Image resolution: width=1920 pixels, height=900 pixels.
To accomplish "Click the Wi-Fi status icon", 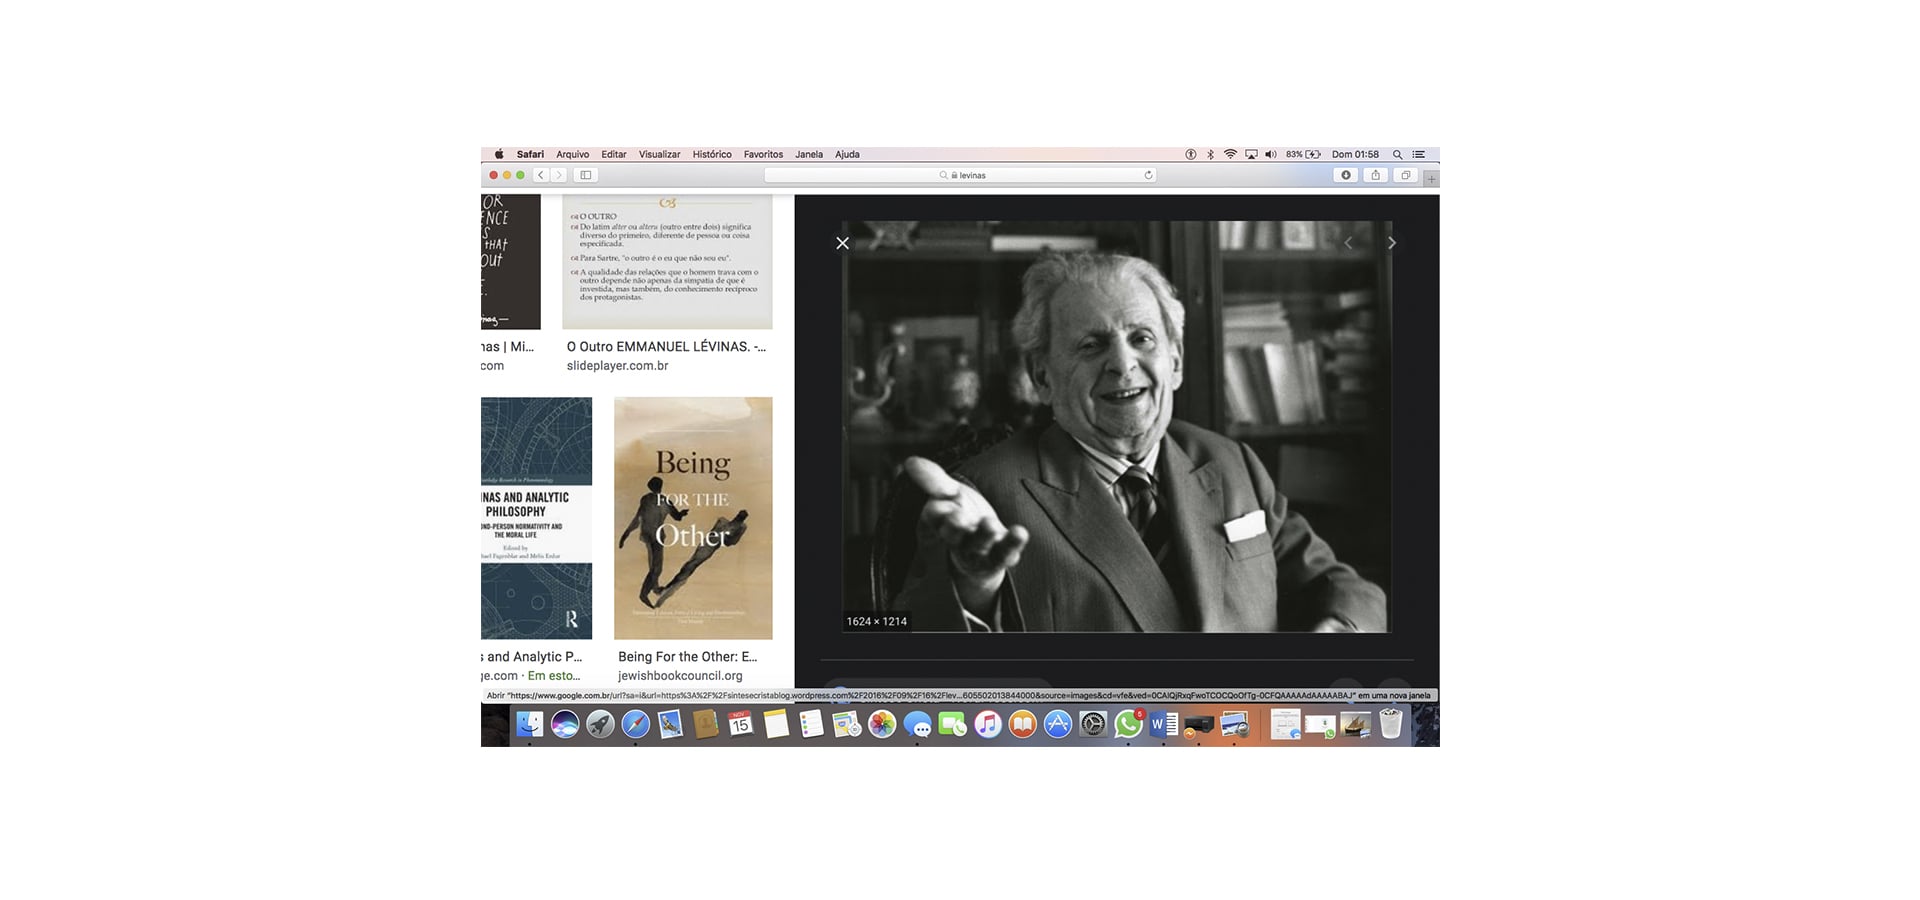I will tap(1230, 154).
